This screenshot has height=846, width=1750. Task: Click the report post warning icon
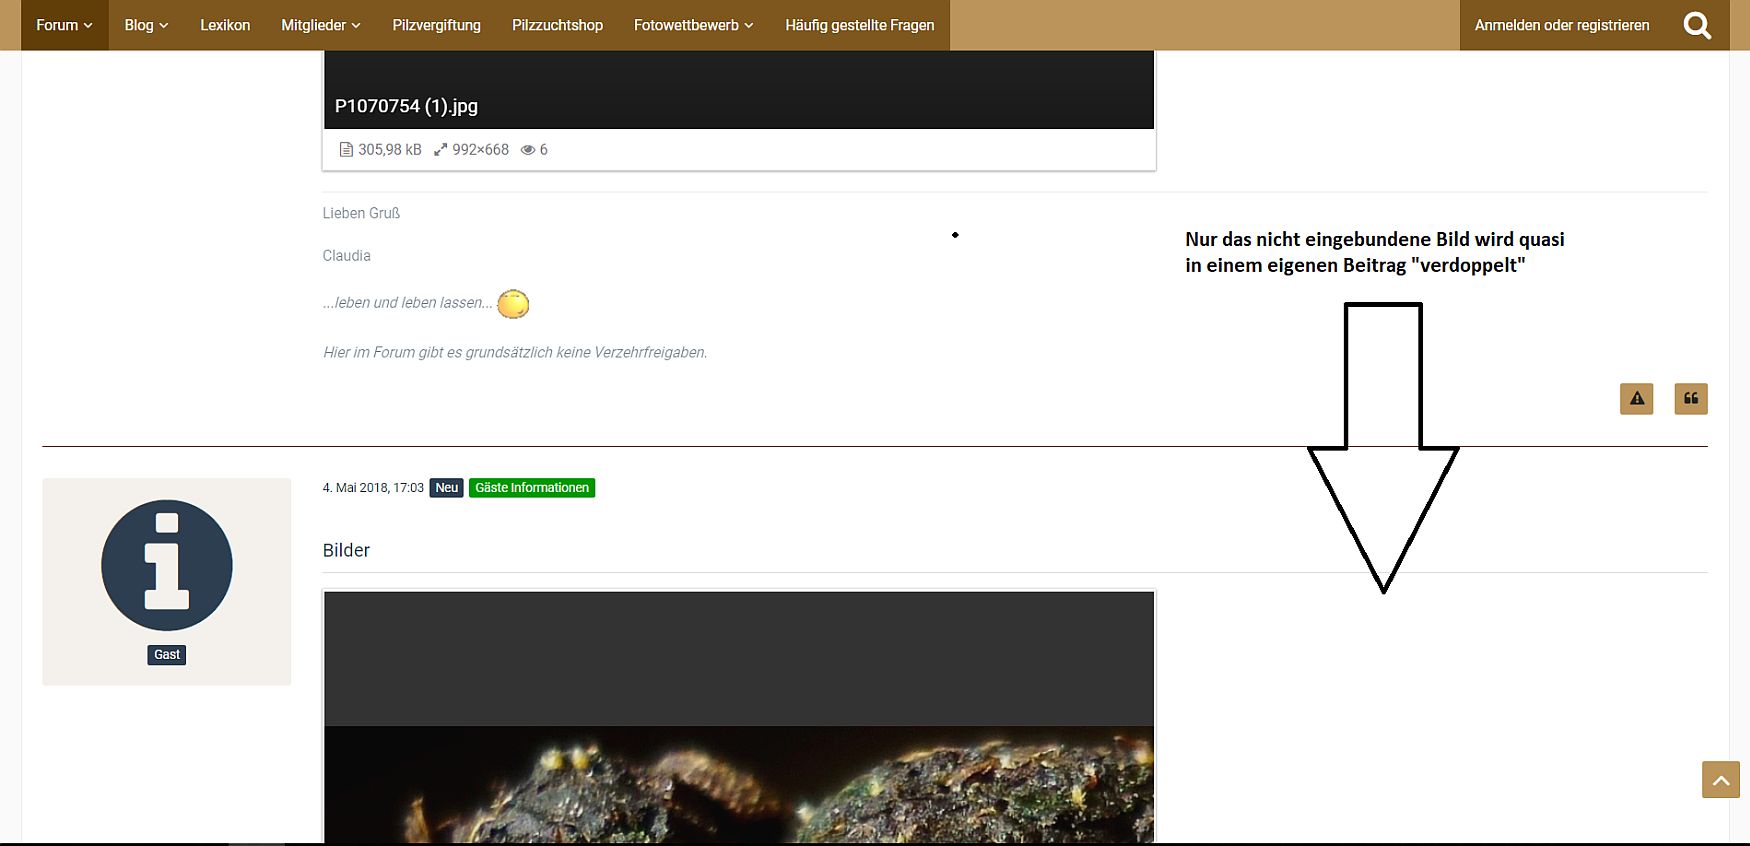(x=1636, y=399)
